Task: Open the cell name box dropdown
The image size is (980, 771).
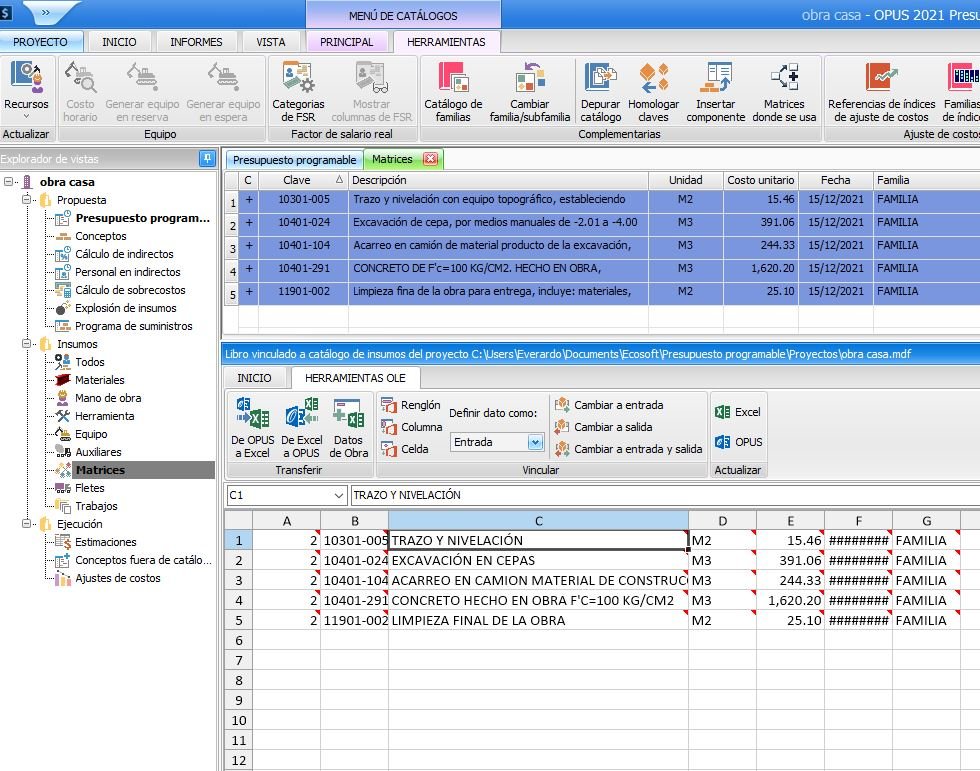Action: 338,495
